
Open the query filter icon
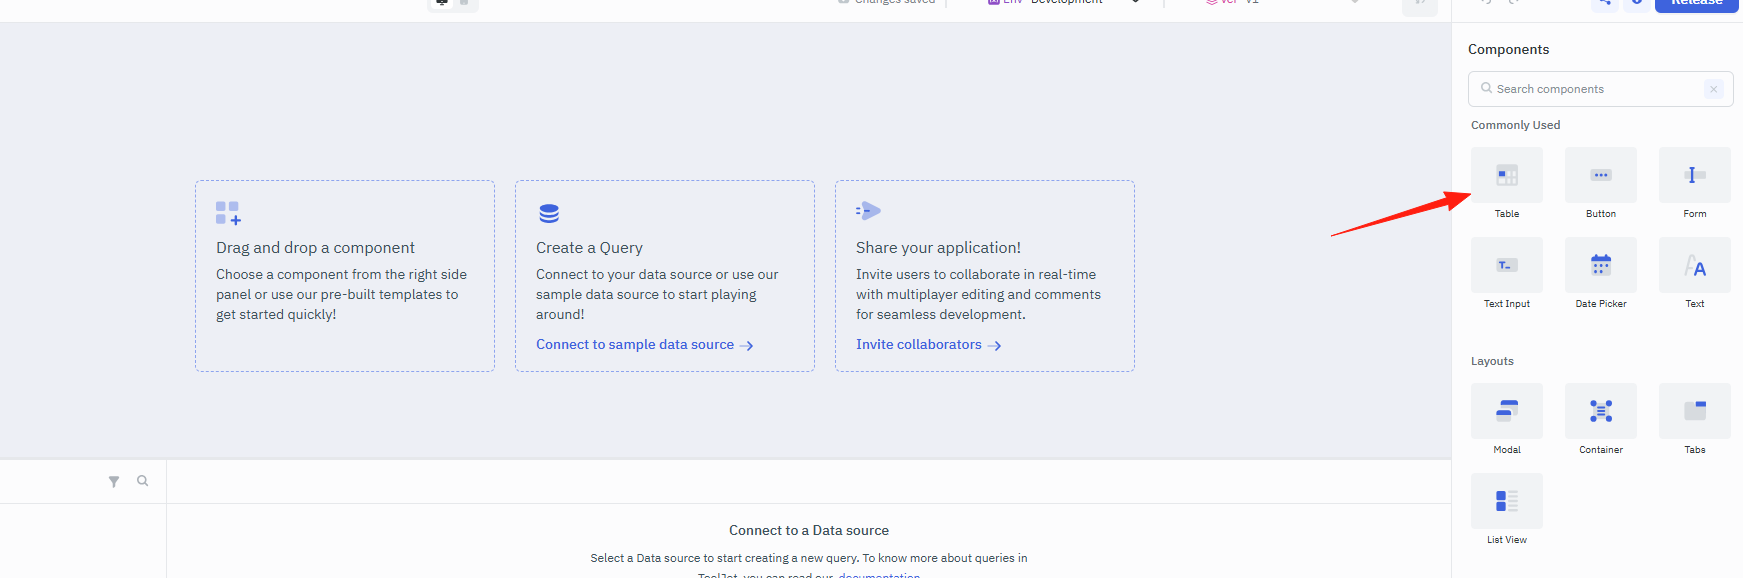[114, 481]
